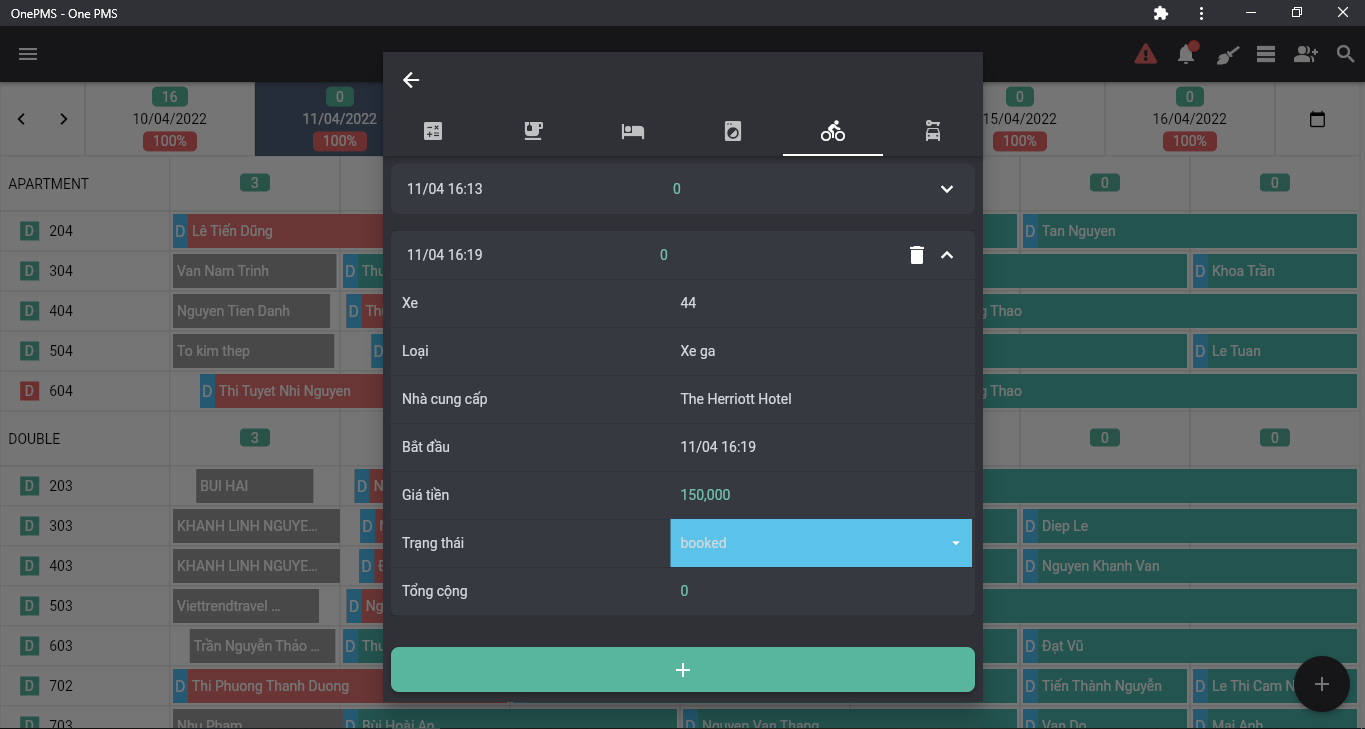1365x729 pixels.
Task: Click room 204 status D badge
Action: click(x=30, y=231)
